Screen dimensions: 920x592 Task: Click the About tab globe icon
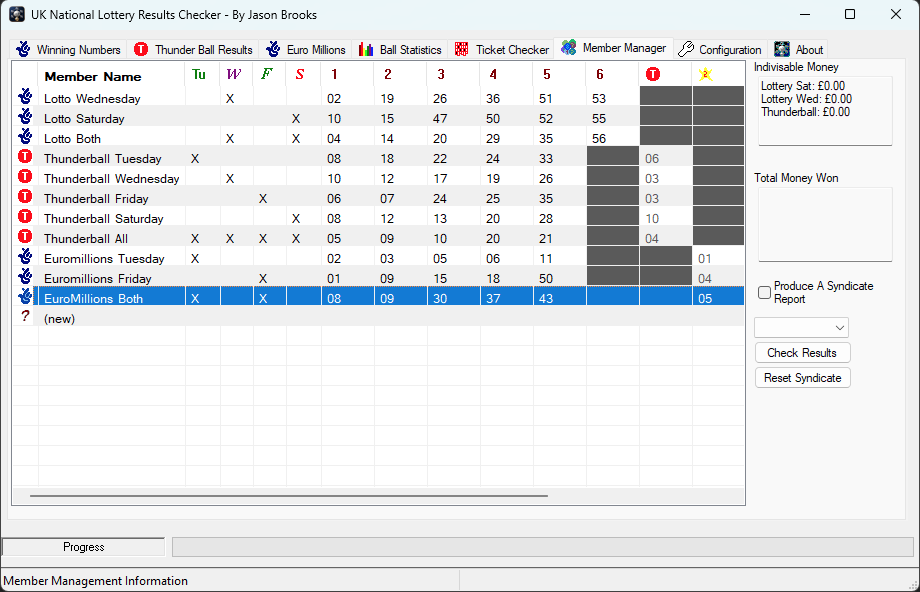(782, 49)
